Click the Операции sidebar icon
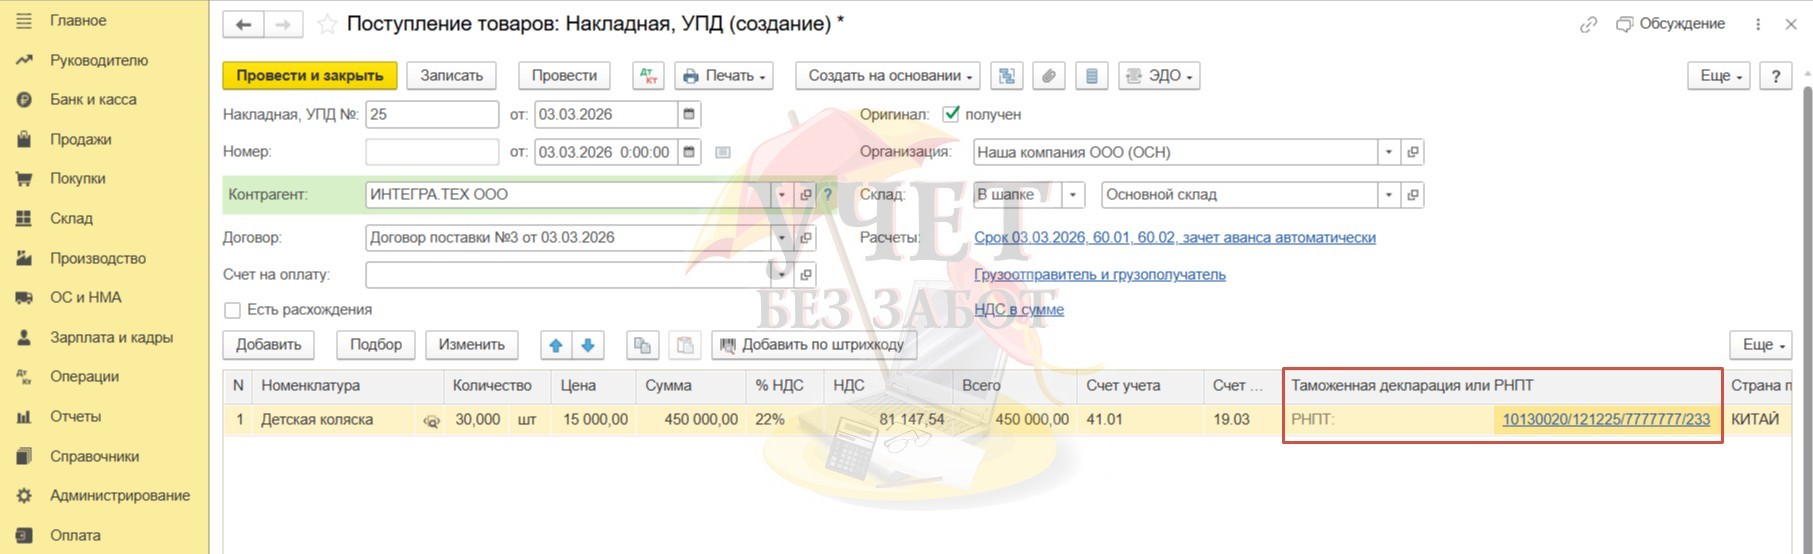Image resolution: width=1813 pixels, height=554 pixels. [24, 376]
